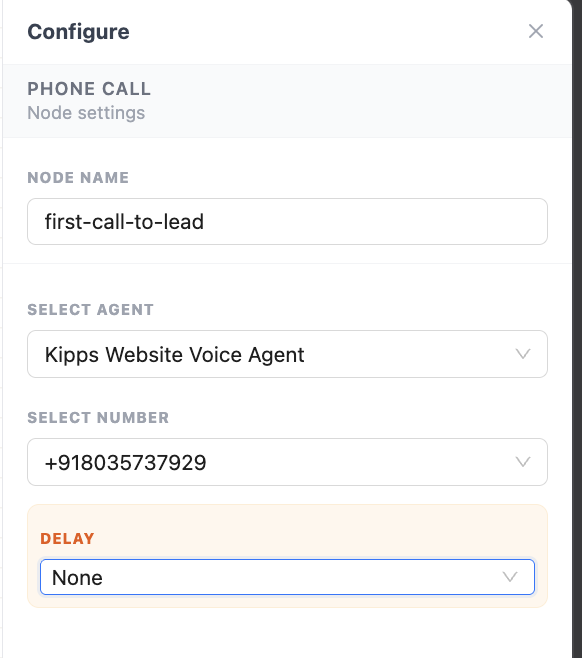Image resolution: width=582 pixels, height=658 pixels.
Task: Open the Select Number dropdown
Action: click(287, 462)
